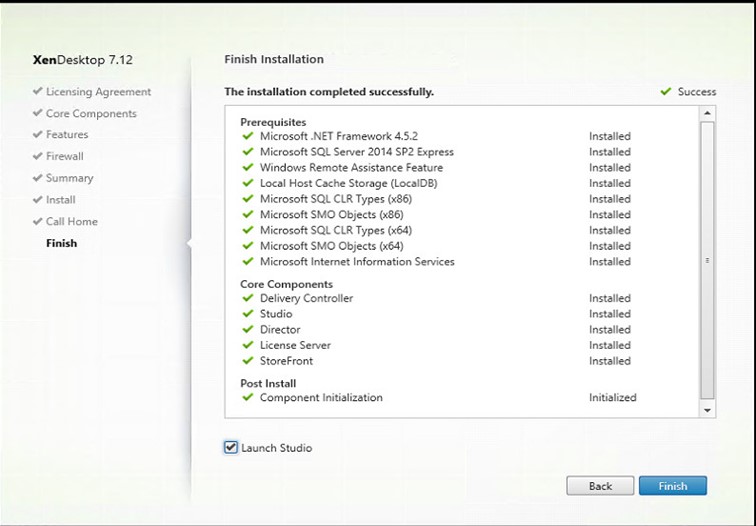Screen dimensions: 756x526
Task: Select Firewall step in sidebar
Action: pyautogui.click(x=65, y=156)
